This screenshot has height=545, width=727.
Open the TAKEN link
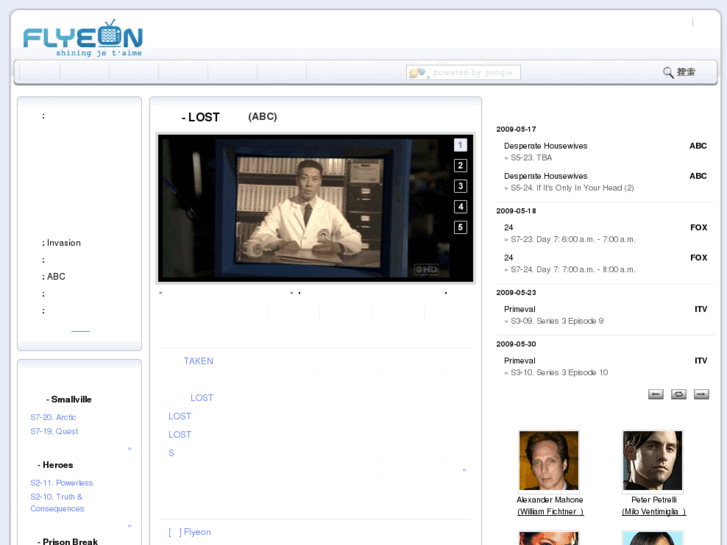point(198,361)
